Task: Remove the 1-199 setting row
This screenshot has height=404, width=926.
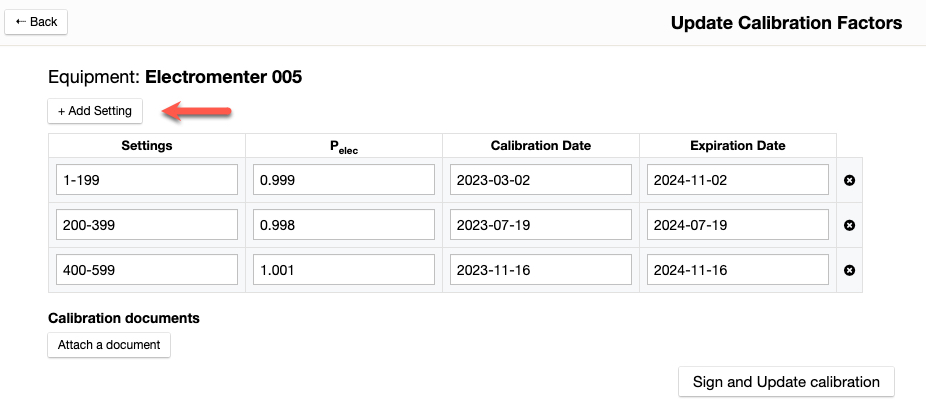Action: click(x=849, y=180)
